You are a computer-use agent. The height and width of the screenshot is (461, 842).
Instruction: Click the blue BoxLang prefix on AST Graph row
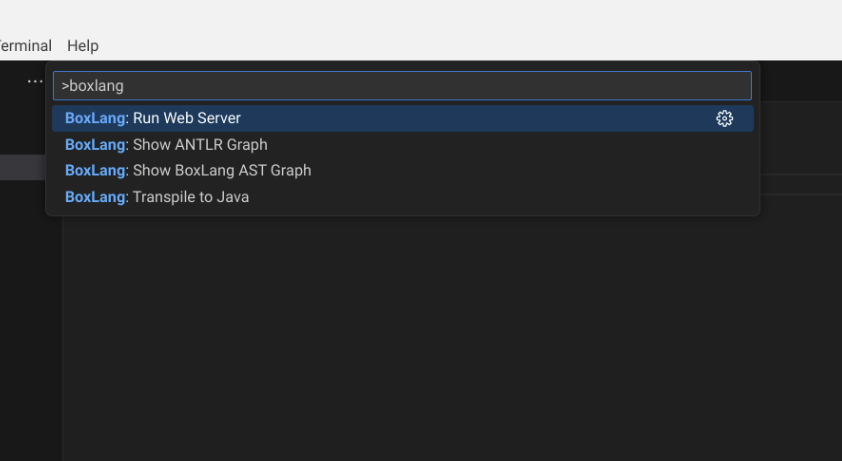coord(95,171)
